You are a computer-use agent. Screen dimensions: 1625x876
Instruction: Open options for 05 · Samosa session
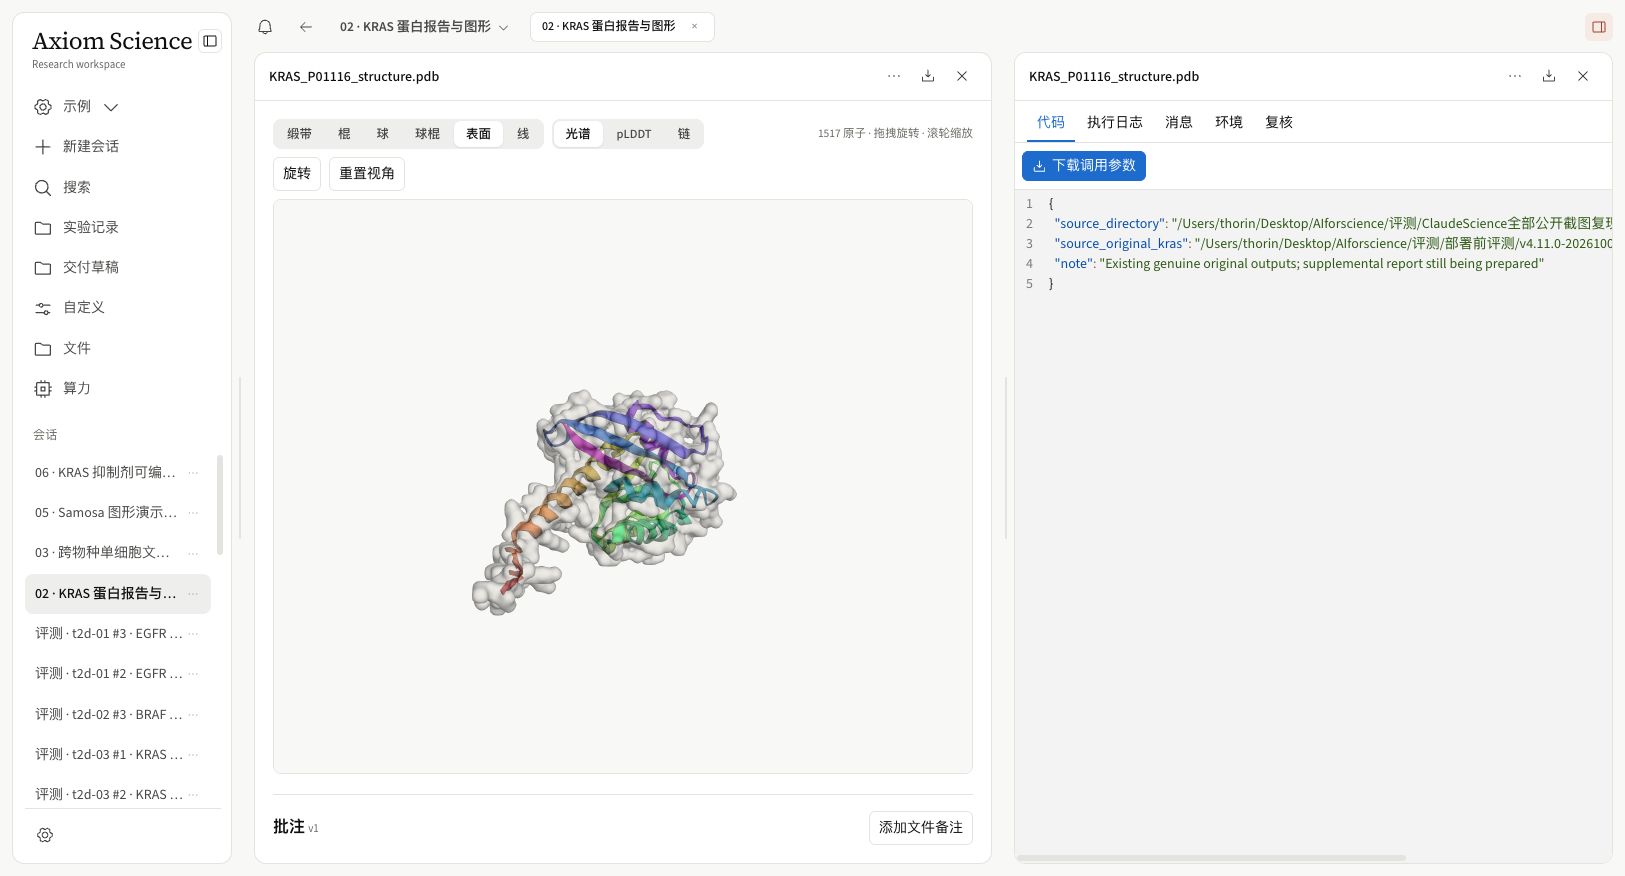pyautogui.click(x=193, y=512)
